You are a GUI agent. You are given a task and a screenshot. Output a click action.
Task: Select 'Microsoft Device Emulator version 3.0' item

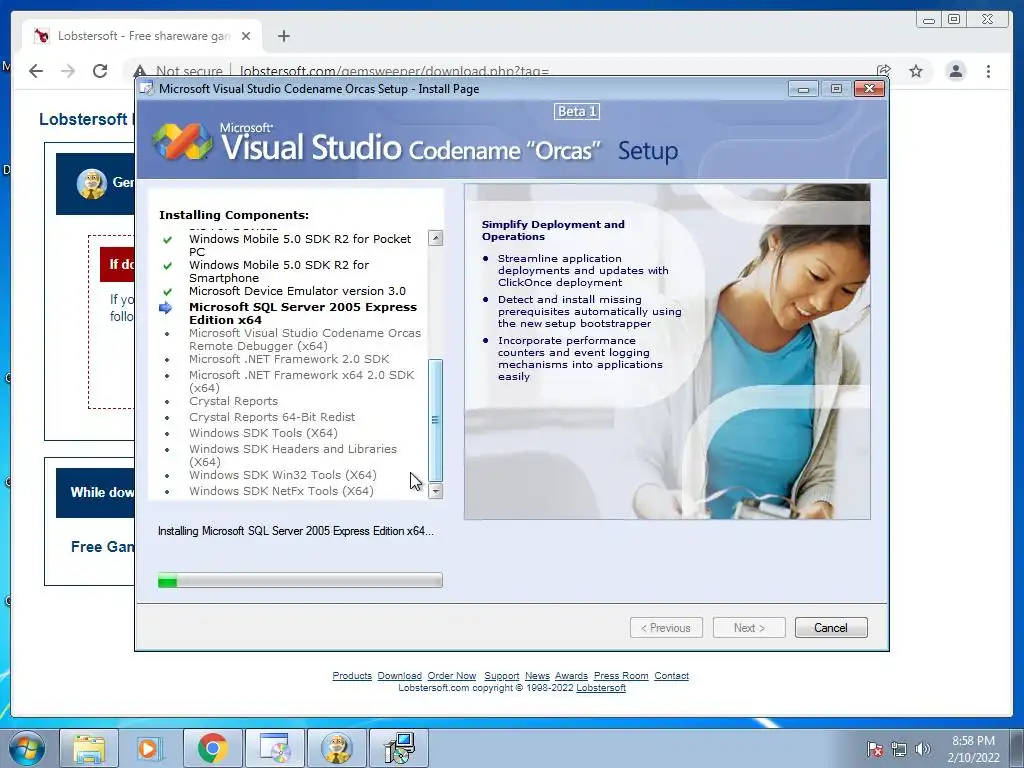[x=297, y=291]
